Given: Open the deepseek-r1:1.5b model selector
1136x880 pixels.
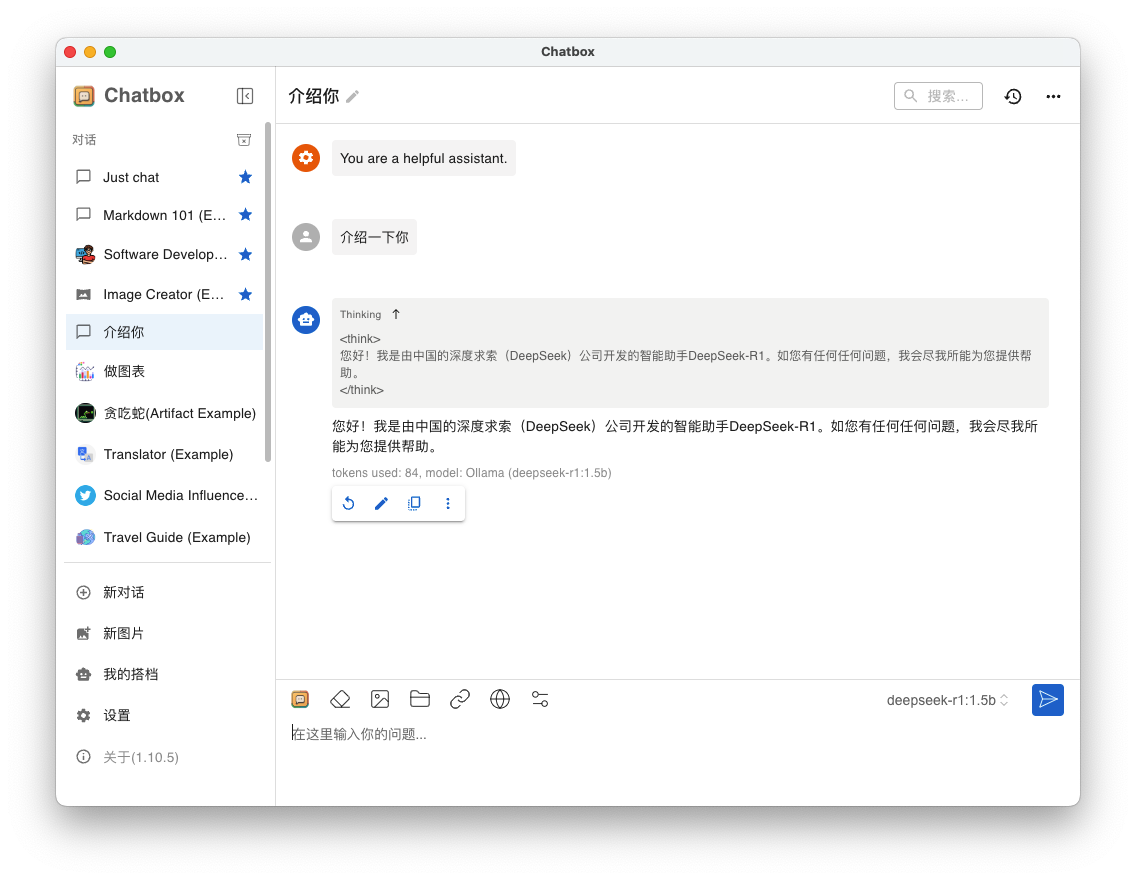Looking at the screenshot, I should pyautogui.click(x=947, y=700).
